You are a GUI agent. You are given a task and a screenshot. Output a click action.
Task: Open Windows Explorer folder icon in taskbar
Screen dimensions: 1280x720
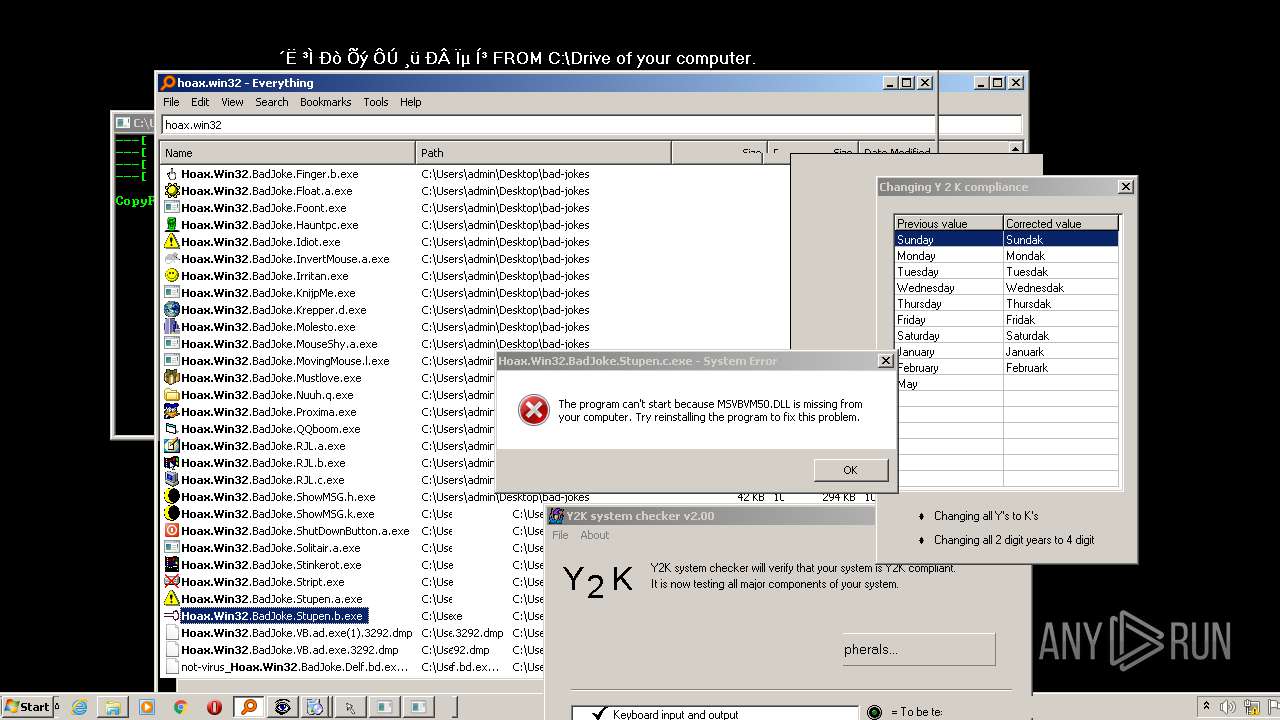[113, 707]
